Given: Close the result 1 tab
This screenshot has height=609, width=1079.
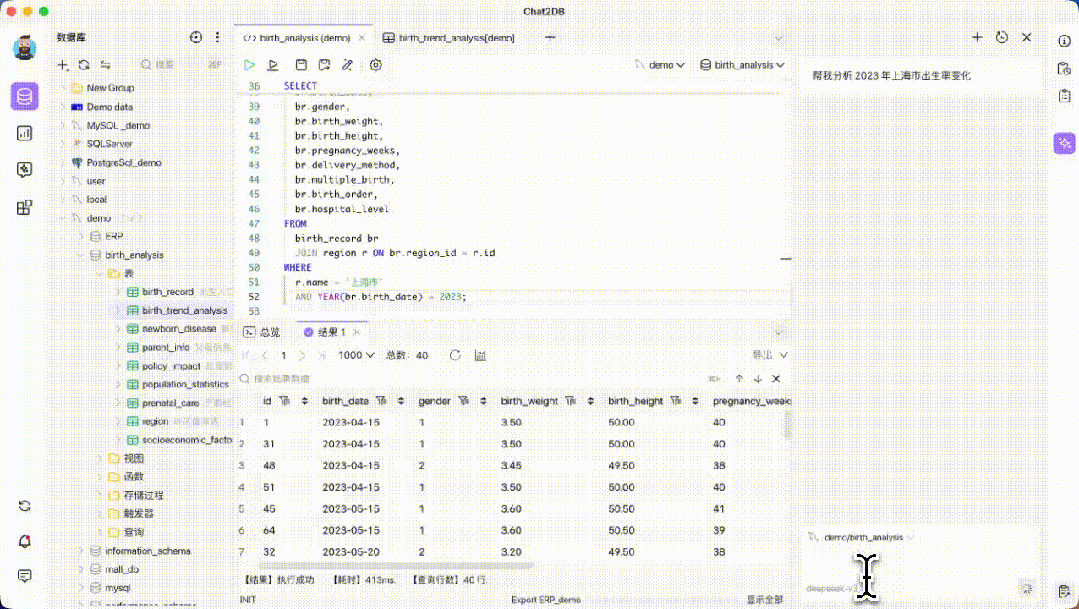Looking at the screenshot, I should [356, 332].
